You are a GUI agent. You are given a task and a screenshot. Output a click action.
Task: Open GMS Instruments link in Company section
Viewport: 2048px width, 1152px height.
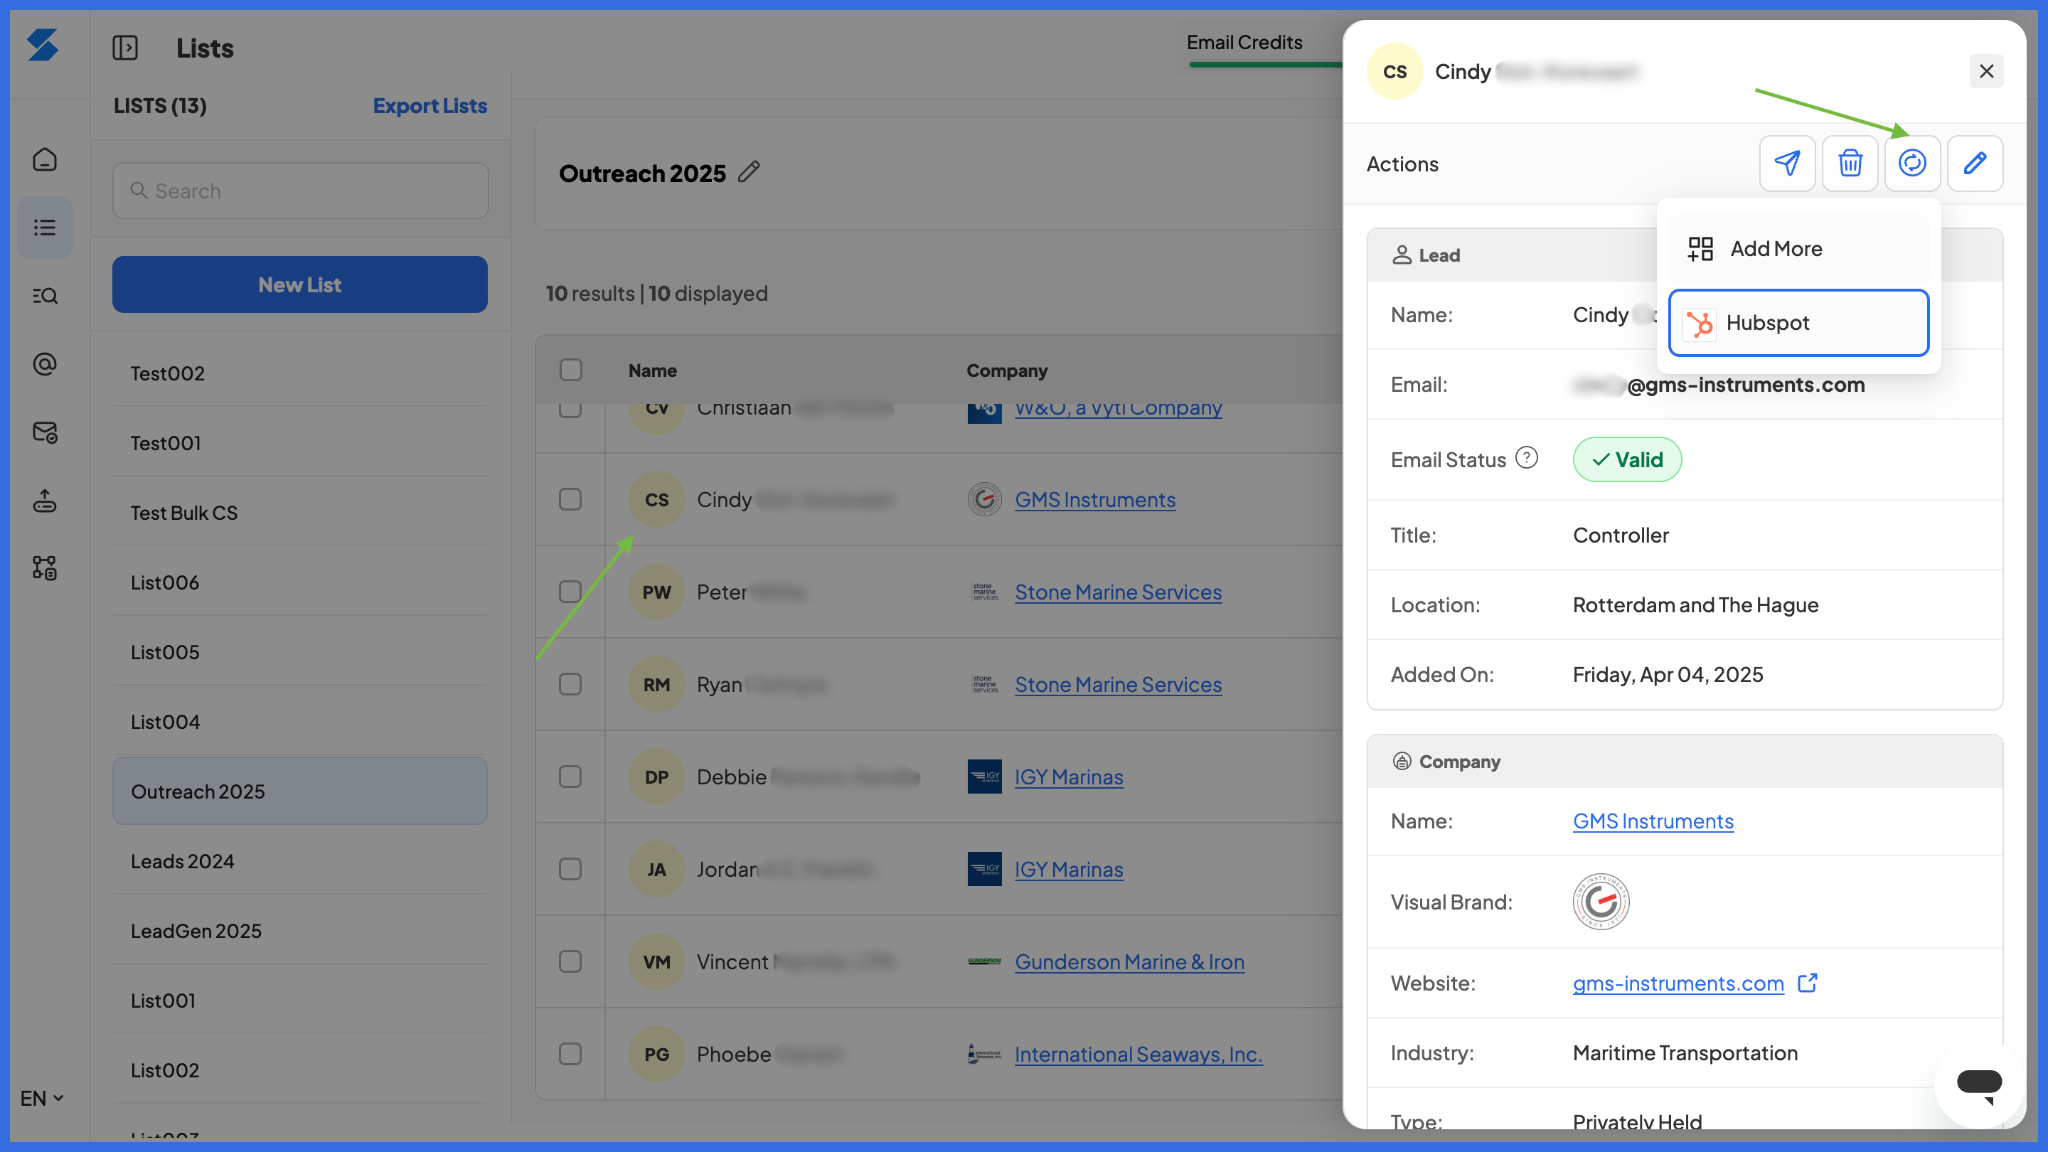1653,821
